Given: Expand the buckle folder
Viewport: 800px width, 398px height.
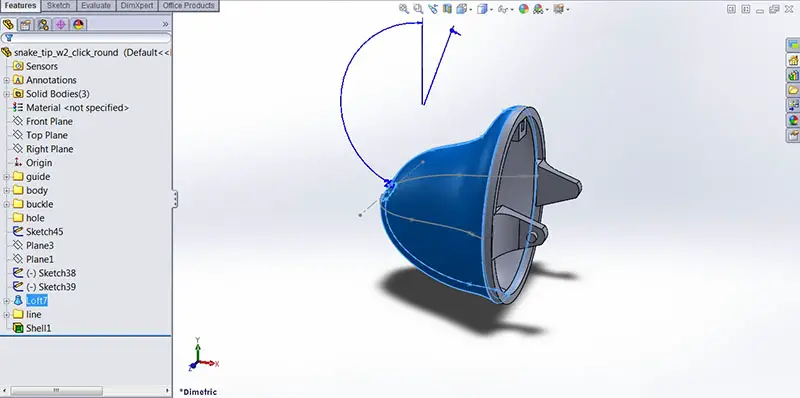Looking at the screenshot, I should pos(7,204).
